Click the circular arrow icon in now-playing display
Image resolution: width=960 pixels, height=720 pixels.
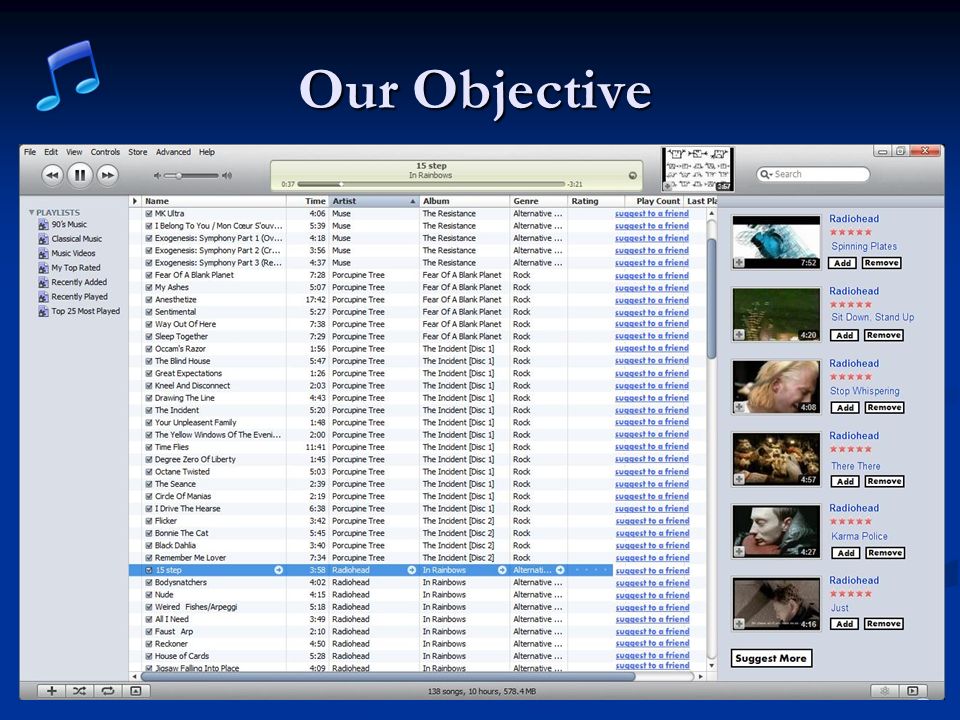pyautogui.click(x=632, y=176)
